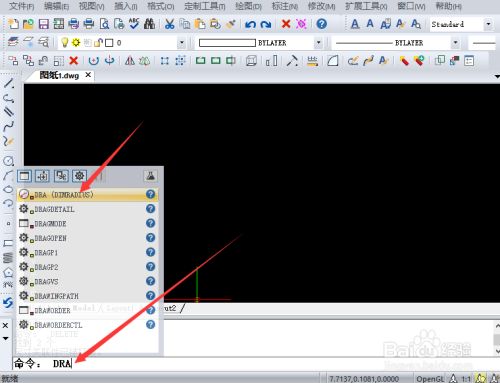Close the 图纸1.dwg tab
The height and width of the screenshot is (383, 500).
pos(88,75)
